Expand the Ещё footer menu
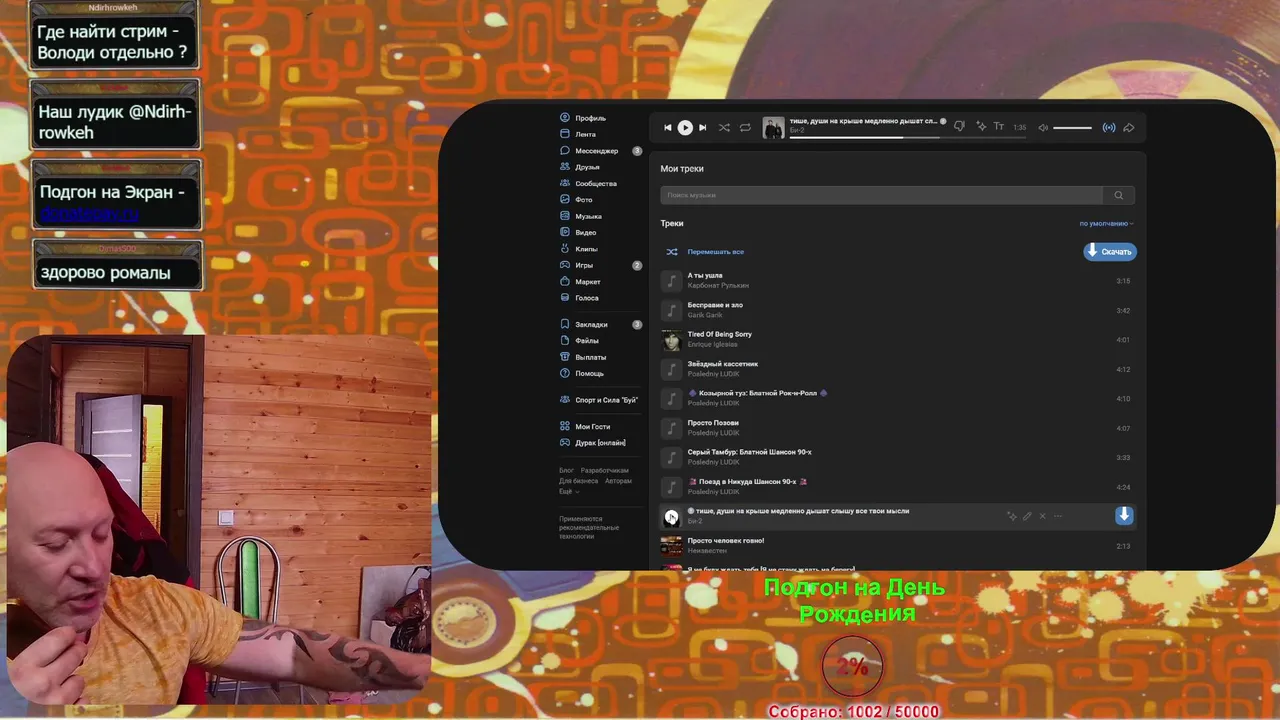The height and width of the screenshot is (720, 1280). click(x=567, y=492)
